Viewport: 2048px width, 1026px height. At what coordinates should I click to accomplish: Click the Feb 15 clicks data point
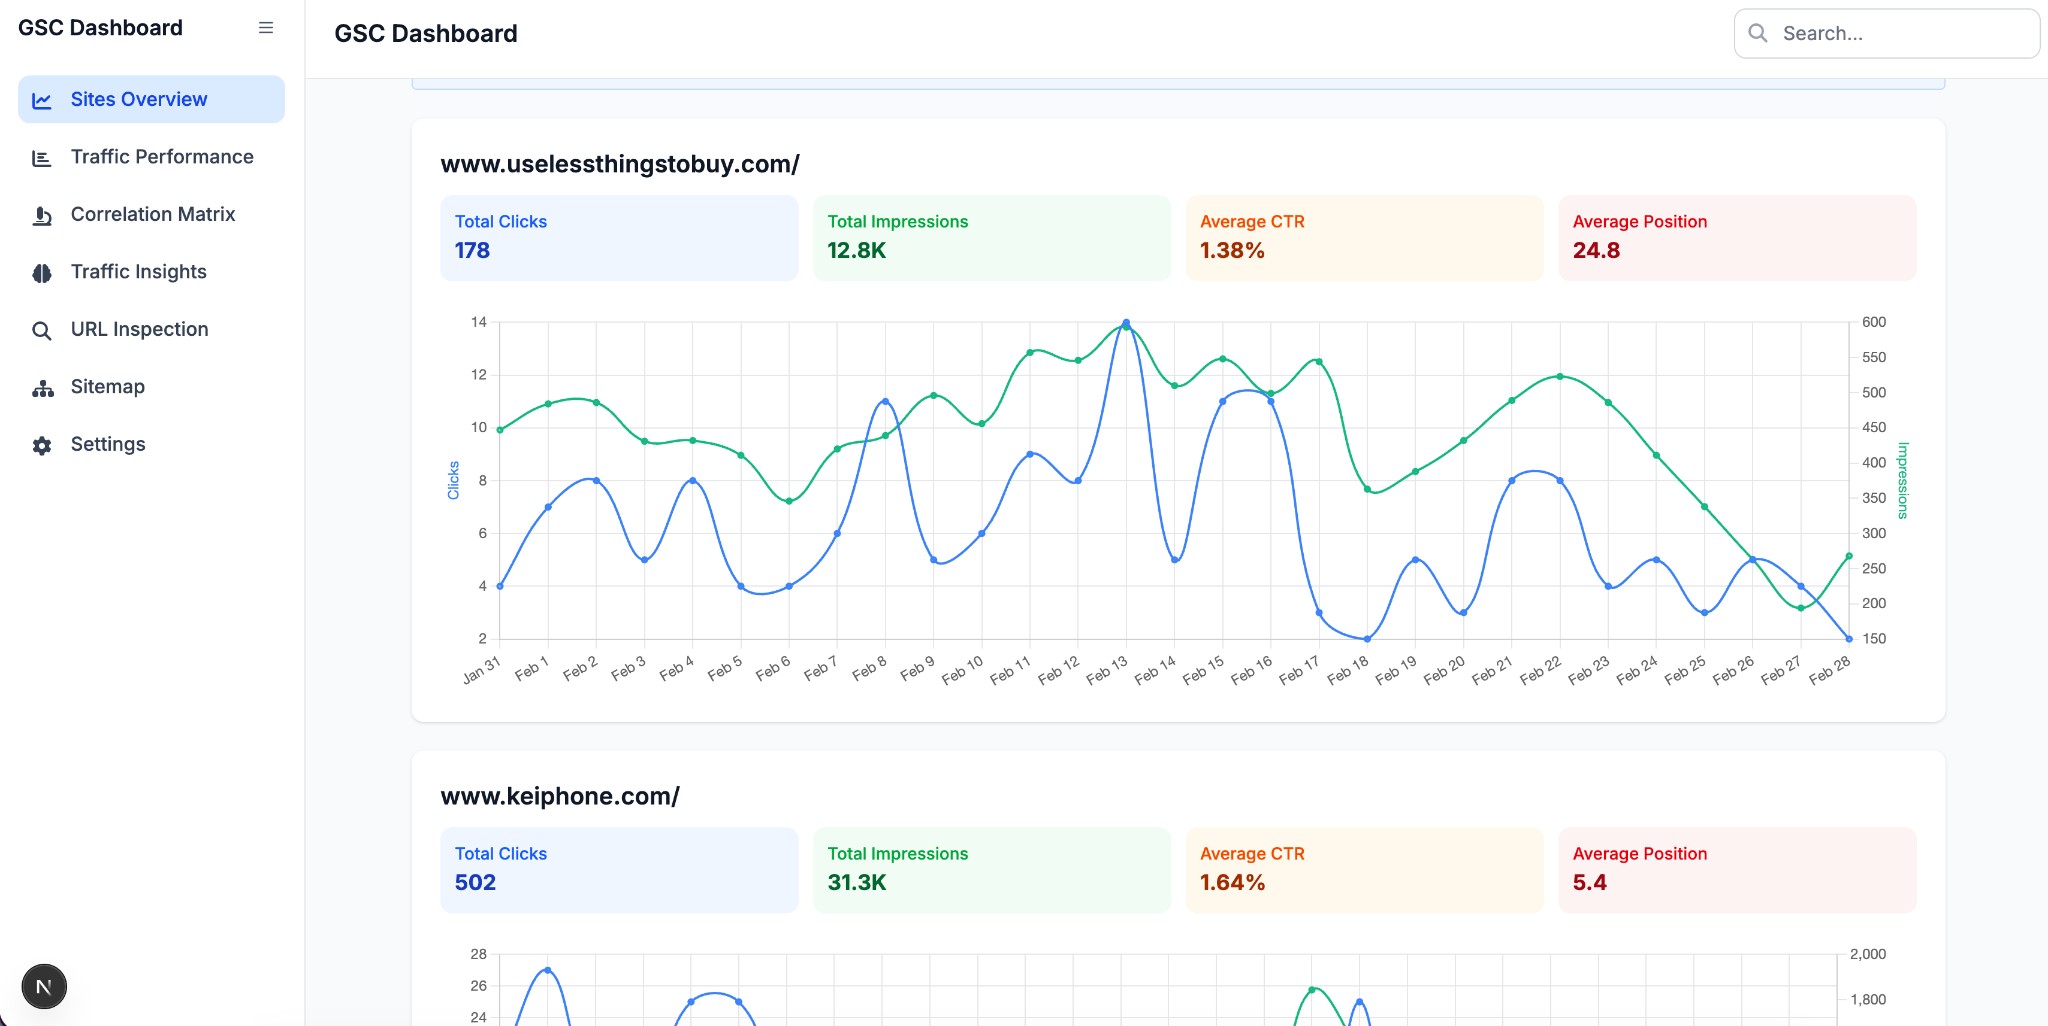point(1222,401)
